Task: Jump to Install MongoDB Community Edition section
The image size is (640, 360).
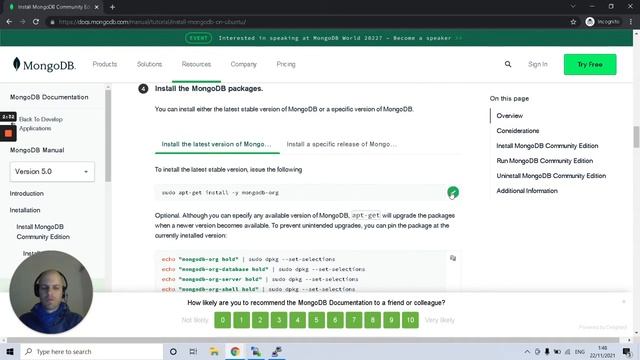Action: (x=547, y=146)
